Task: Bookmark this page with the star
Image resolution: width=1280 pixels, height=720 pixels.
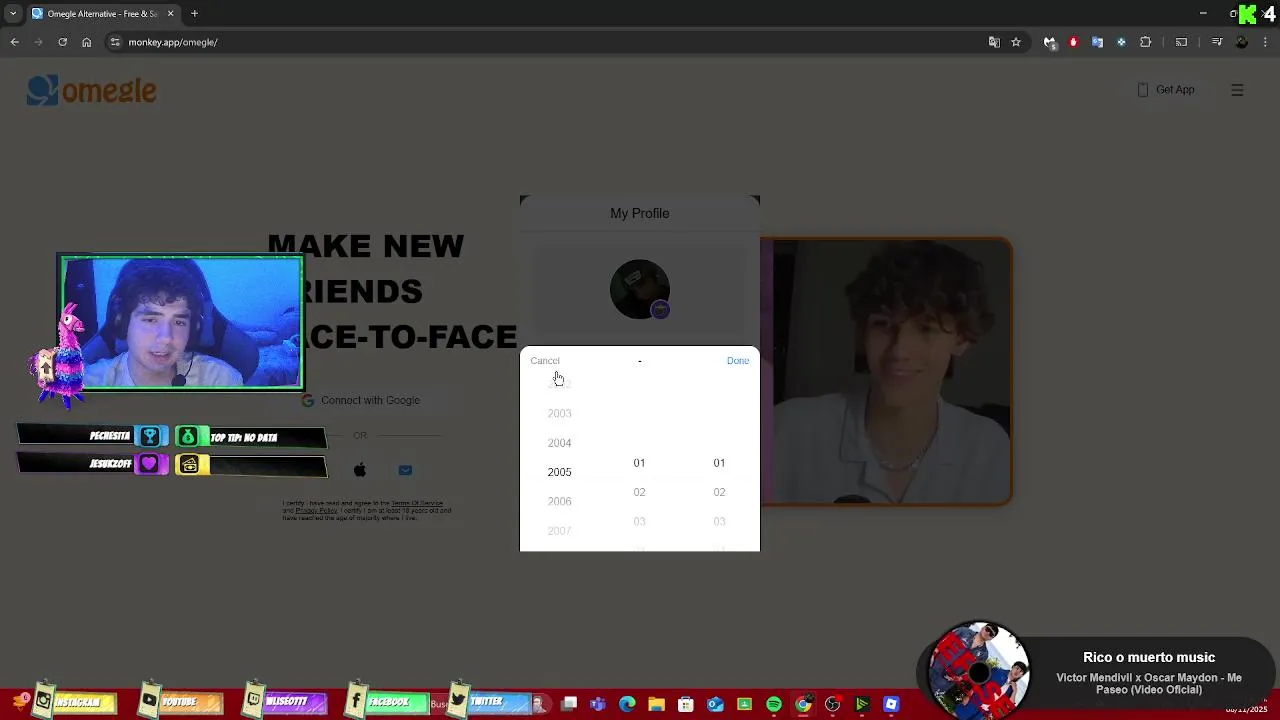Action: tap(1016, 42)
